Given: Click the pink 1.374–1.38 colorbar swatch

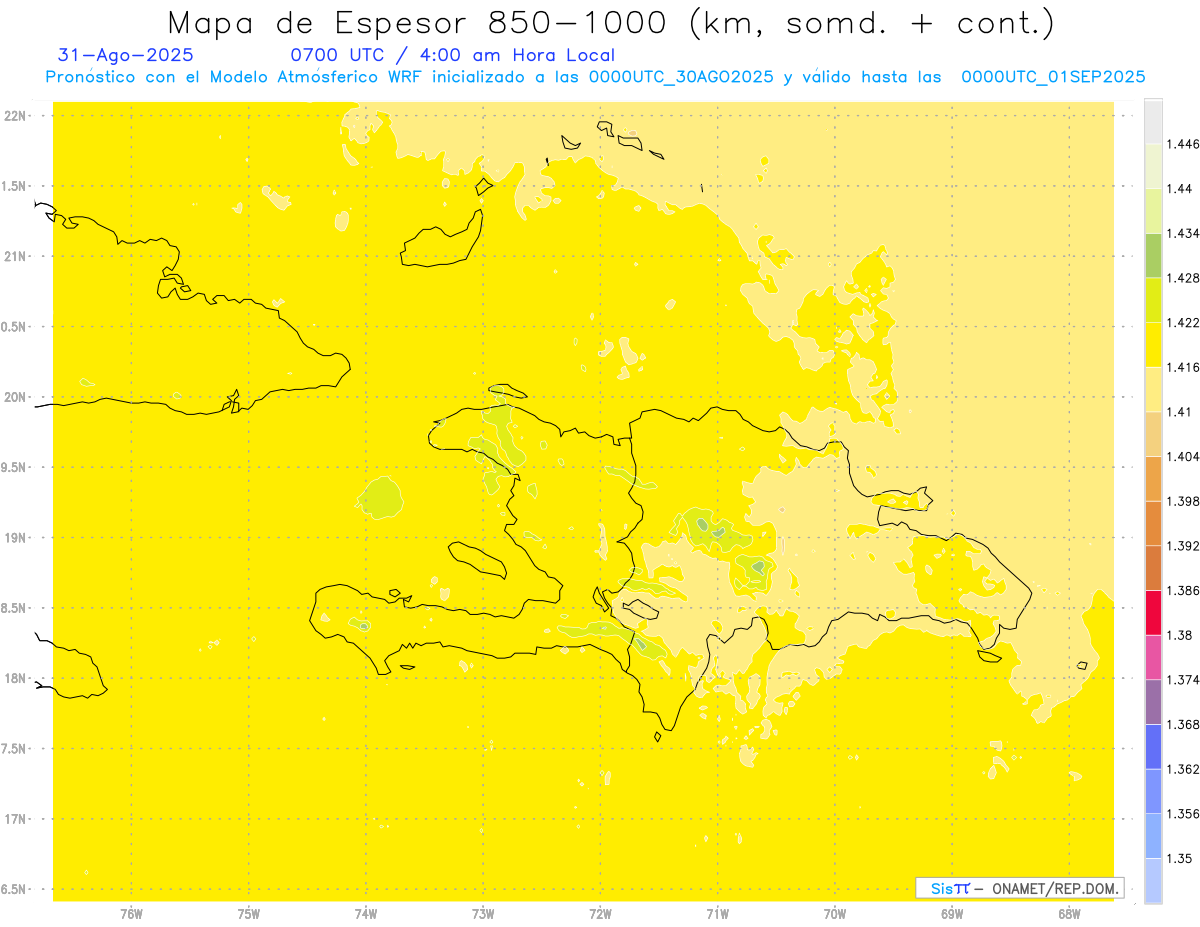Looking at the screenshot, I should (1153, 657).
